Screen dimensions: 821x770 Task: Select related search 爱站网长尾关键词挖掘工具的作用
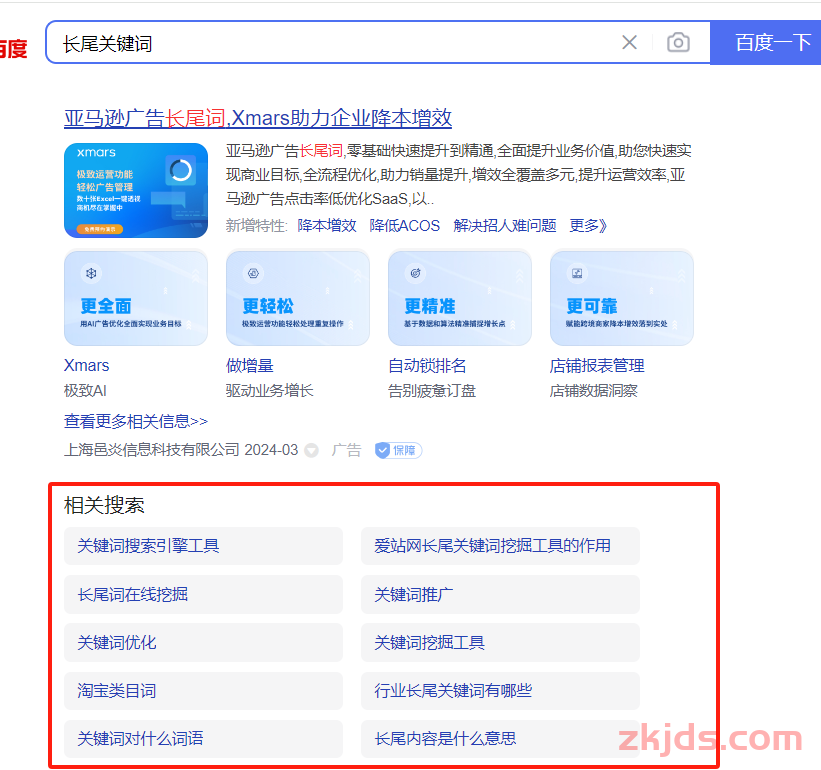pyautogui.click(x=500, y=546)
